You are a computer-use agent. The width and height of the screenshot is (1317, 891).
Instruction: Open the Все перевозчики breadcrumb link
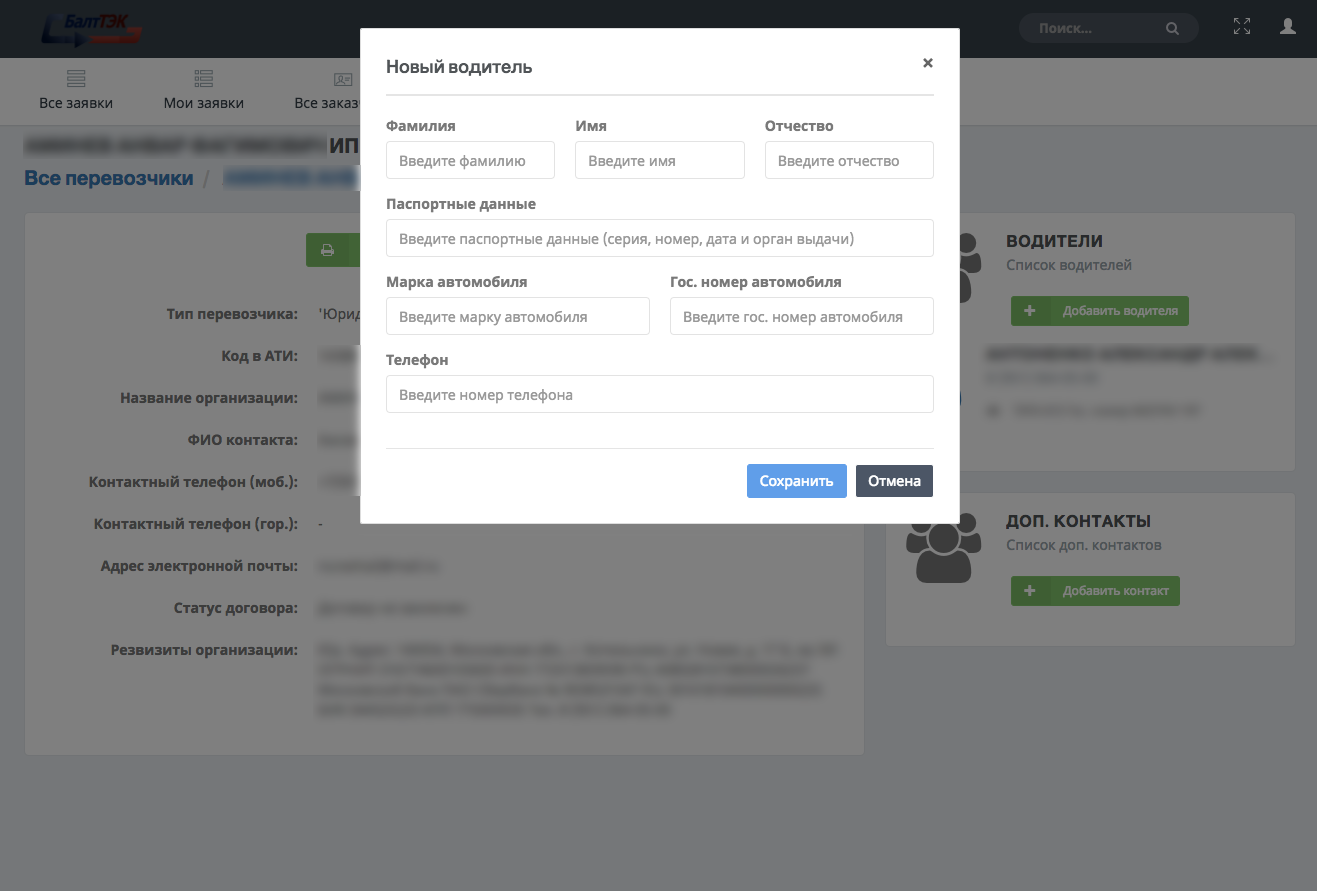coord(109,178)
